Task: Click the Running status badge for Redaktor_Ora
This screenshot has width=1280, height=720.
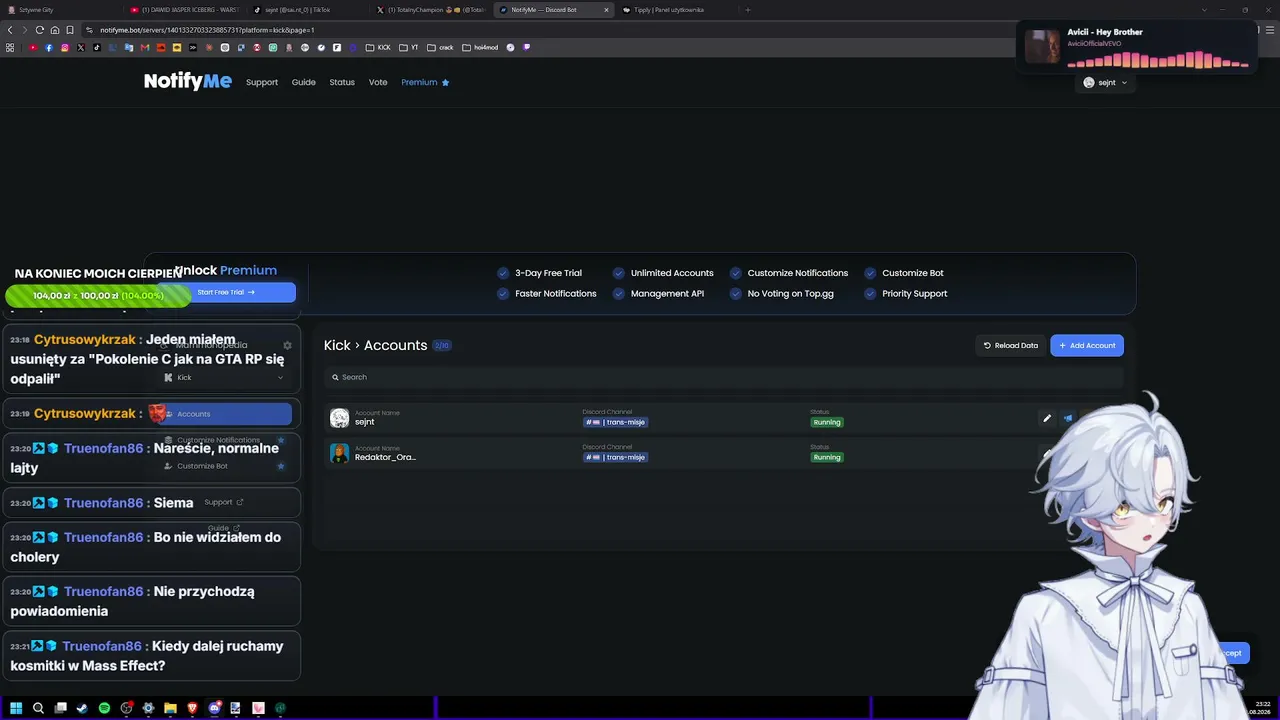Action: [x=827, y=457]
